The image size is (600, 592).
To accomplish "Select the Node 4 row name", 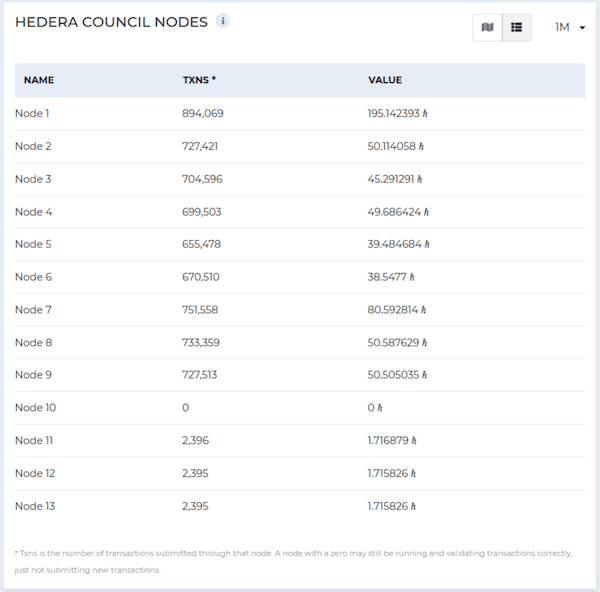I will 33,212.
